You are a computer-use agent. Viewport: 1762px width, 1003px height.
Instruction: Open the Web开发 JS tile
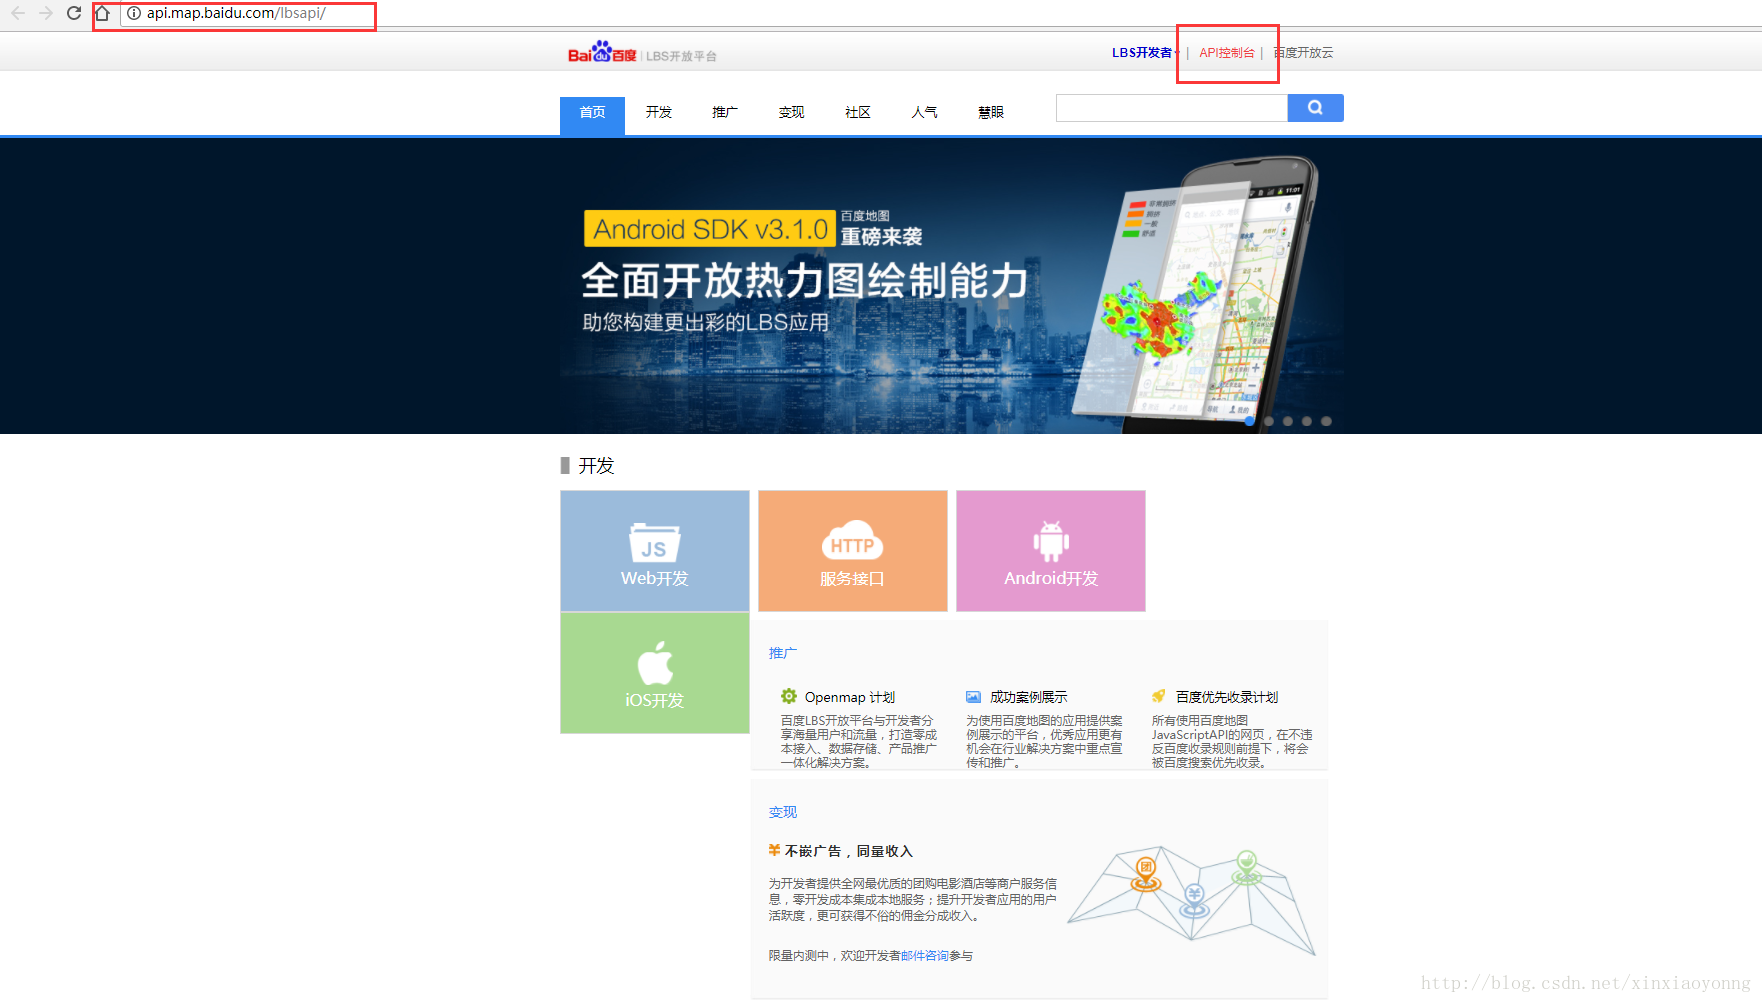coord(655,551)
